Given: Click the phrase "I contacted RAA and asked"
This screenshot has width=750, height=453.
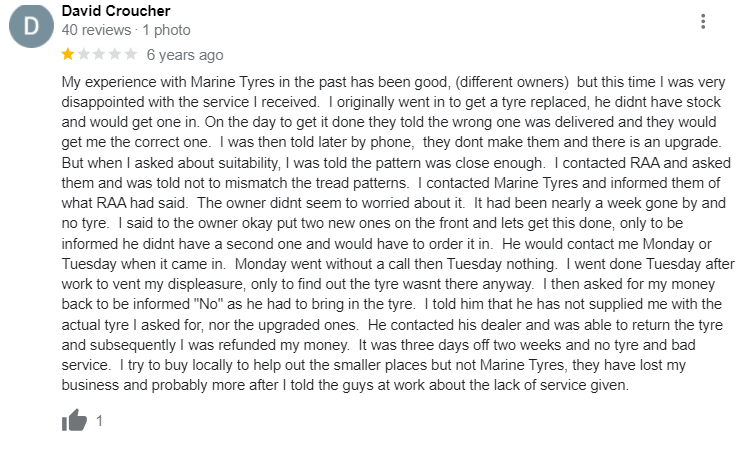Looking at the screenshot, I should 642,163.
